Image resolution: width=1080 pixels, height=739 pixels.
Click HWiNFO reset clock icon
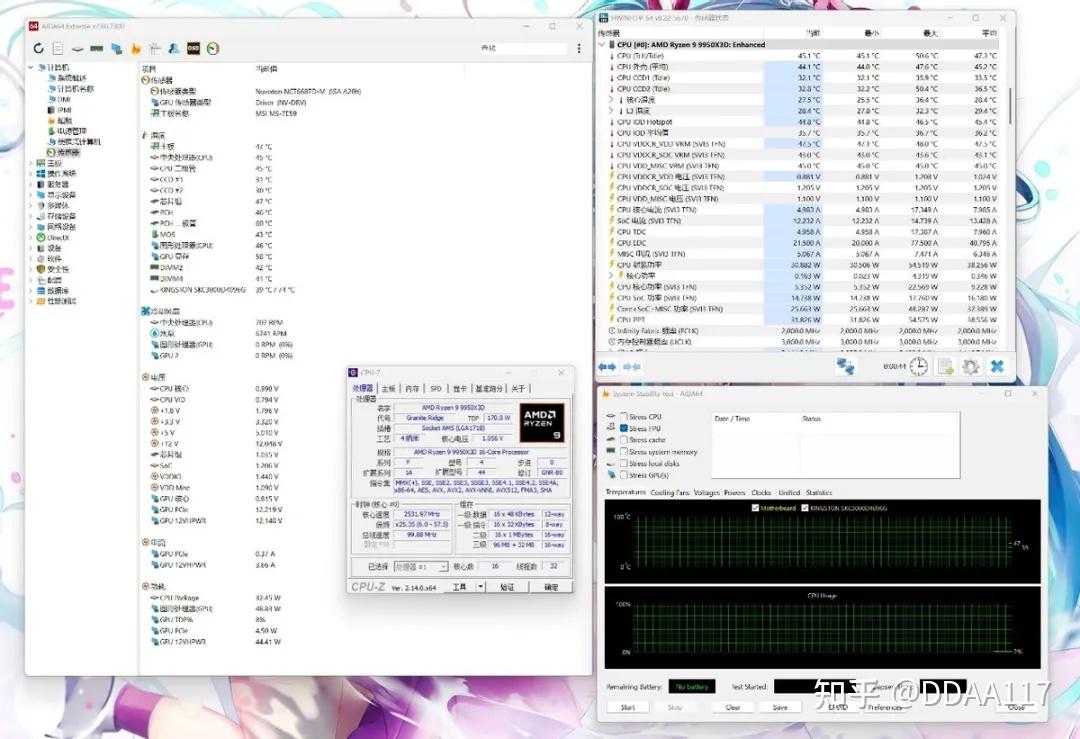pos(919,366)
